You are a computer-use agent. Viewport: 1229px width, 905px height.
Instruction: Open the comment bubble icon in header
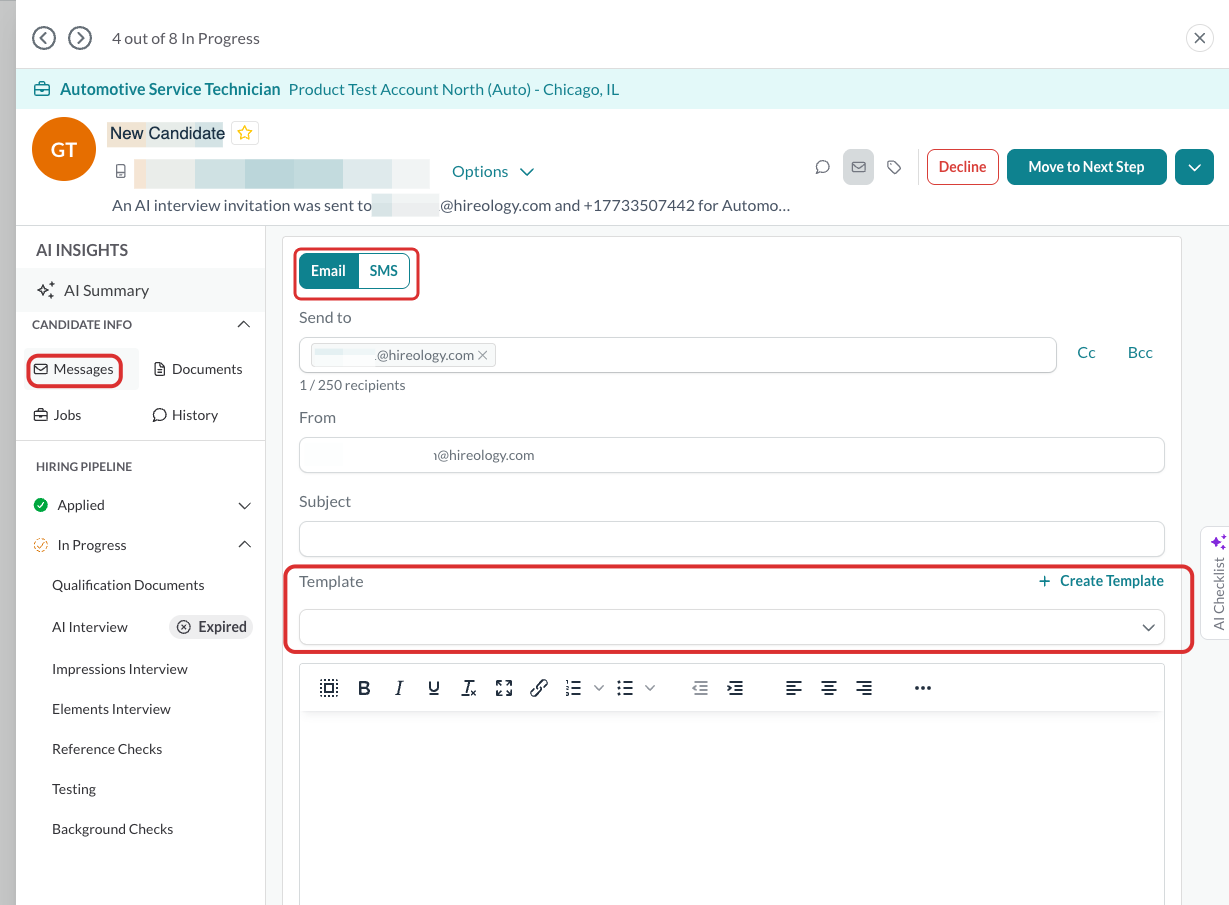click(823, 167)
